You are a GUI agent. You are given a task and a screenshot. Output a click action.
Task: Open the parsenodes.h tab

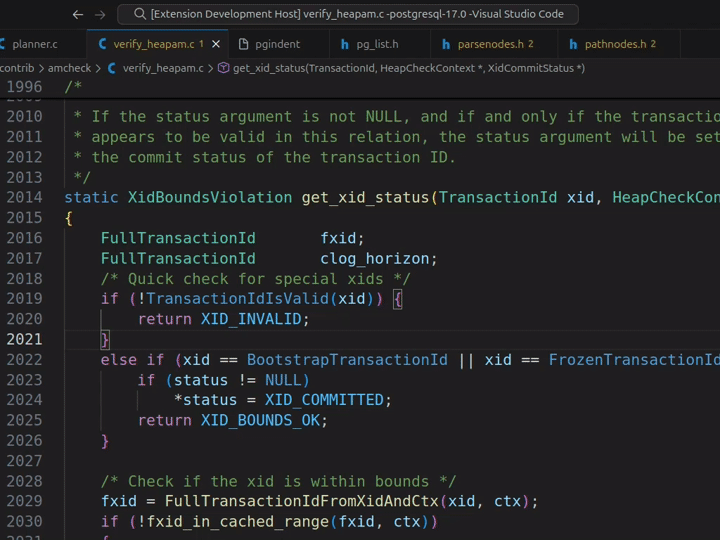pyautogui.click(x=490, y=44)
